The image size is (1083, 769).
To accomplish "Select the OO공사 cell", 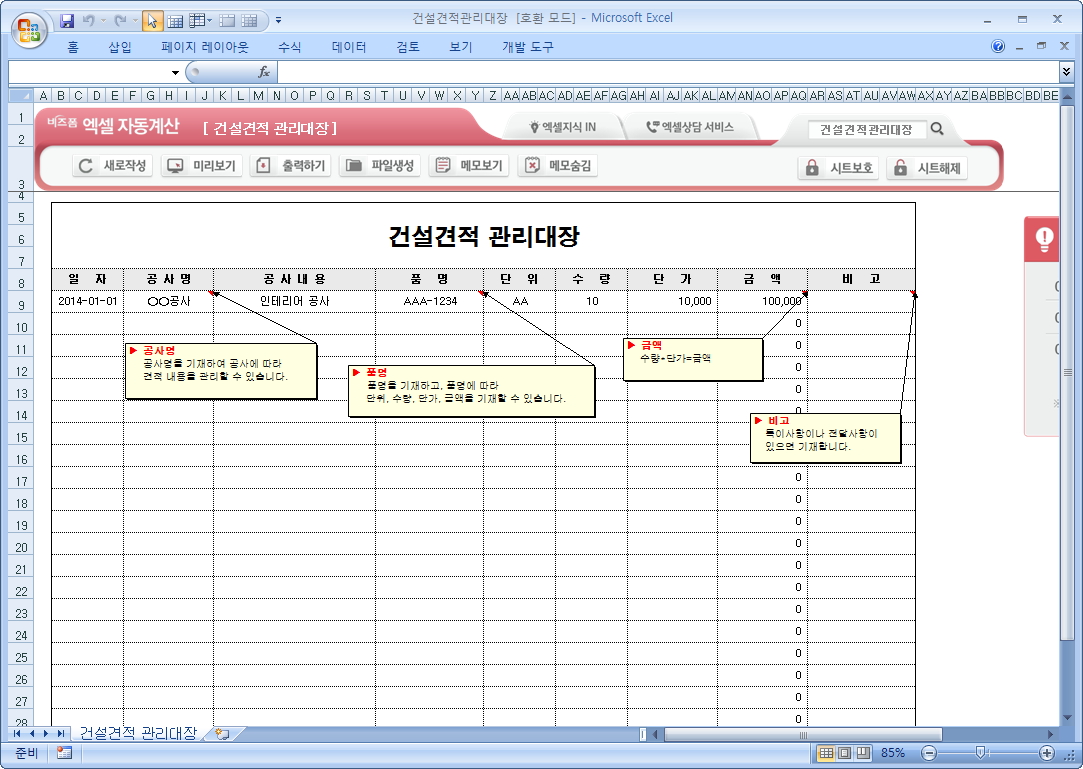I will (169, 301).
